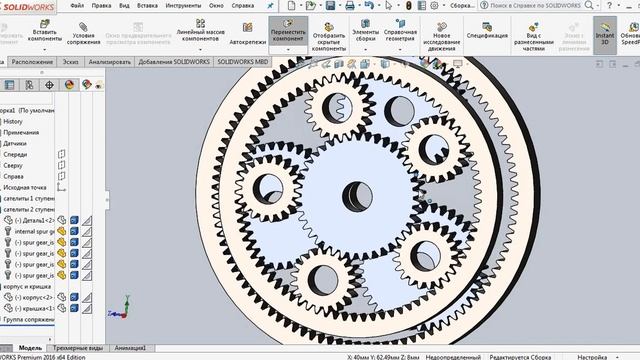The width and height of the screenshot is (640, 360).
Task: Open the DimXpertManager crosshair tab
Action: 49,85
